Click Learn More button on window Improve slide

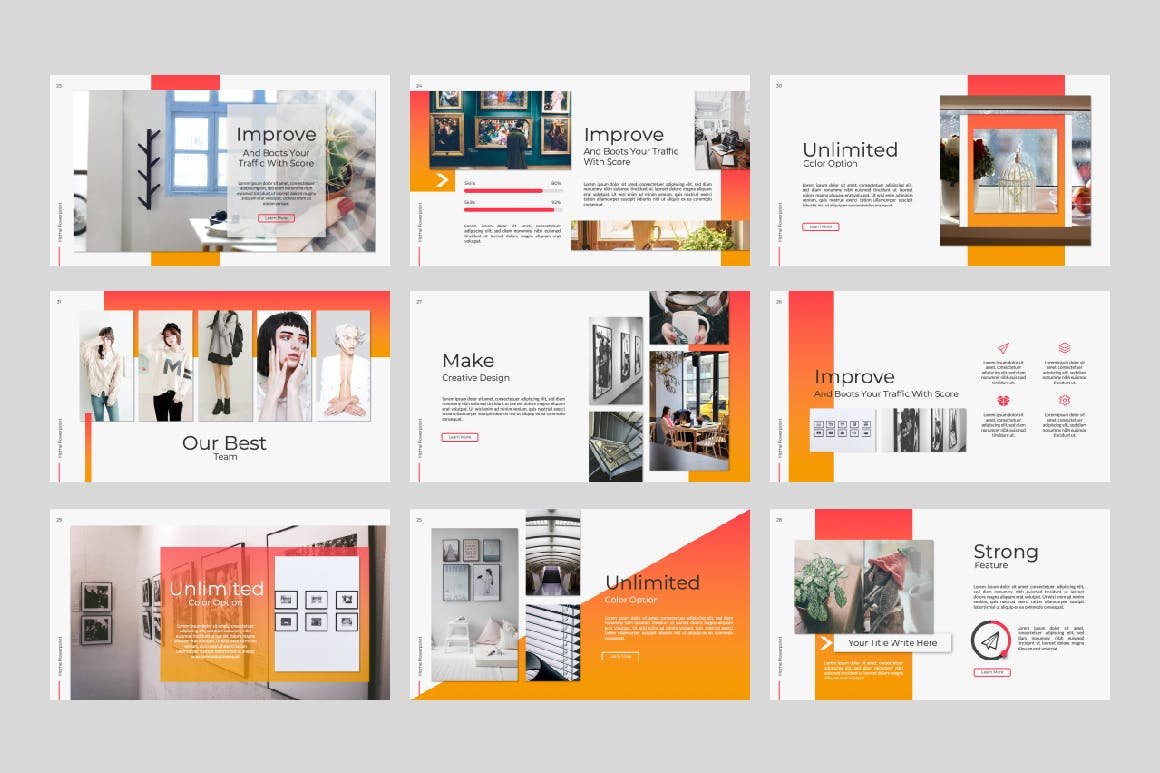tap(277, 218)
